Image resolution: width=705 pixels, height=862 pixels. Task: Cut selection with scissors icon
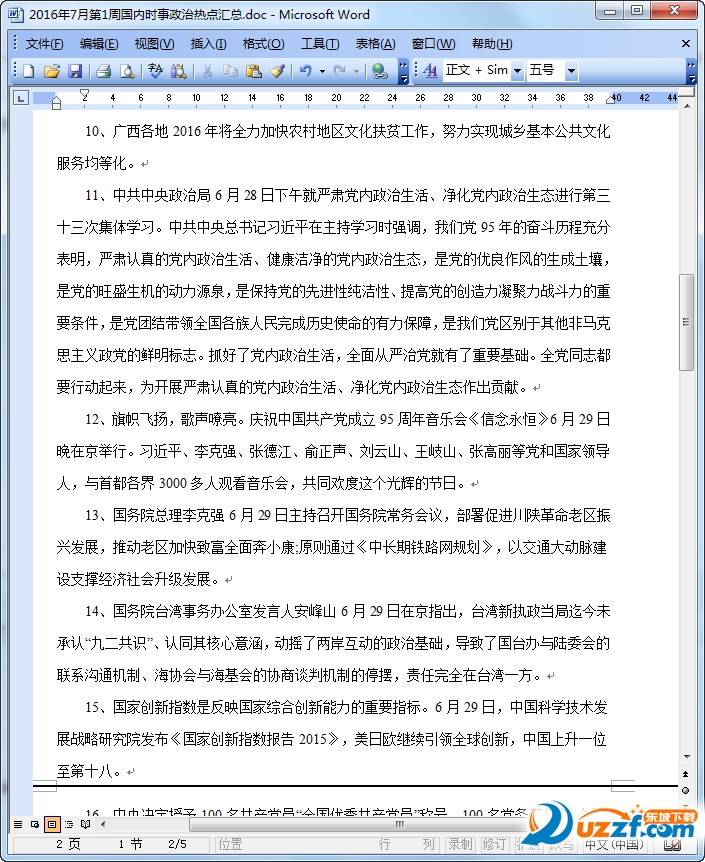(x=207, y=71)
